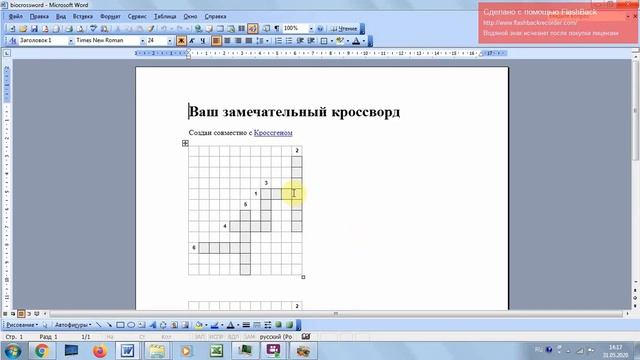
Task: Print the document via printer icon
Action: click(69, 29)
